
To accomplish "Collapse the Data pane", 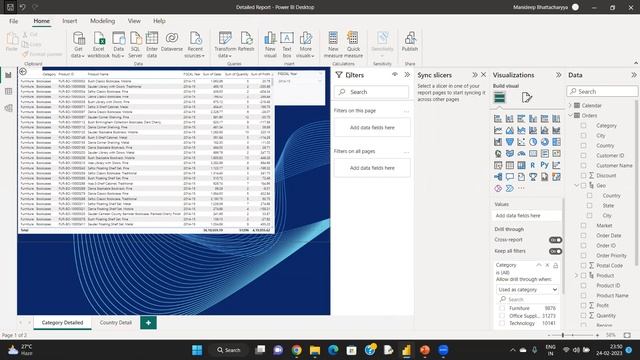I will [x=633, y=75].
